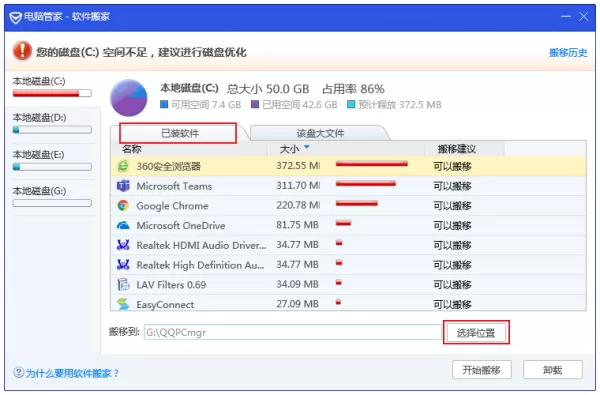Click the Microsoft Teams app icon
Image resolution: width=600 pixels, height=395 pixels.
point(123,186)
